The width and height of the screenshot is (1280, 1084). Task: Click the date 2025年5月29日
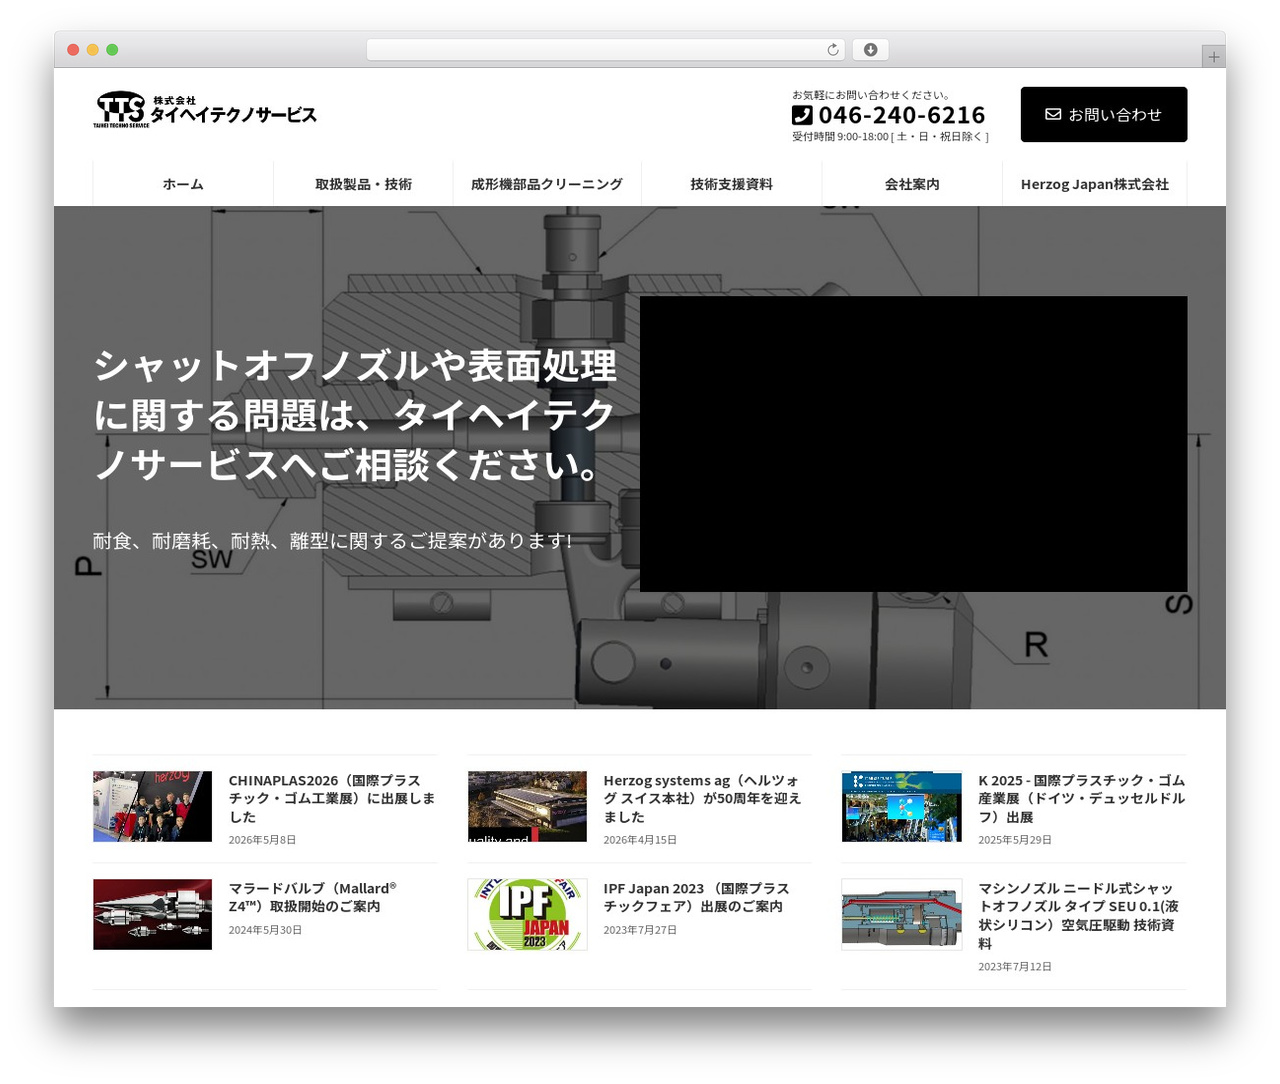point(1015,840)
